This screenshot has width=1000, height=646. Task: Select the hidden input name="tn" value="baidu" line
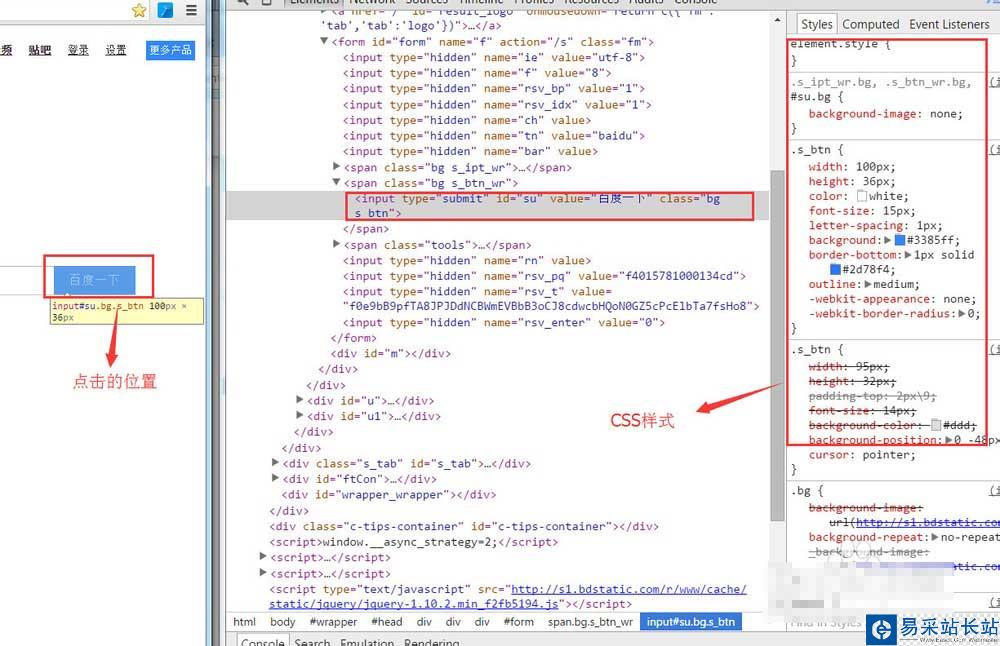tap(494, 136)
